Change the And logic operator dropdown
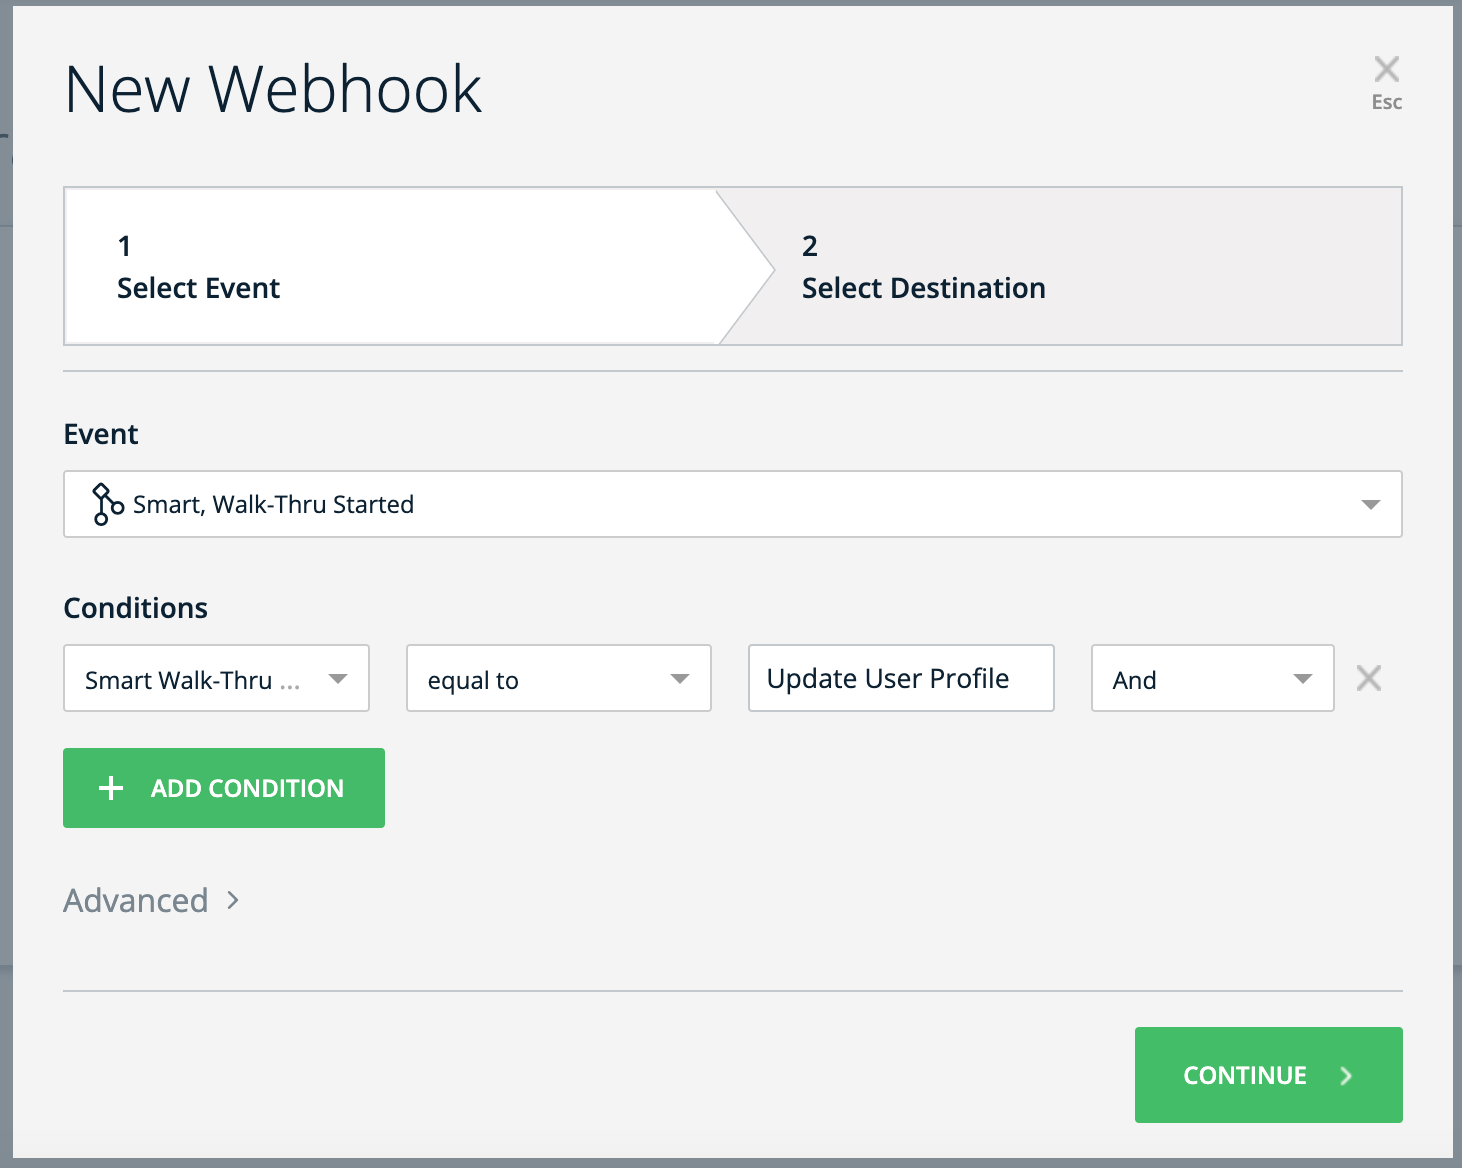Screen dimensions: 1462x1168 coord(1212,678)
